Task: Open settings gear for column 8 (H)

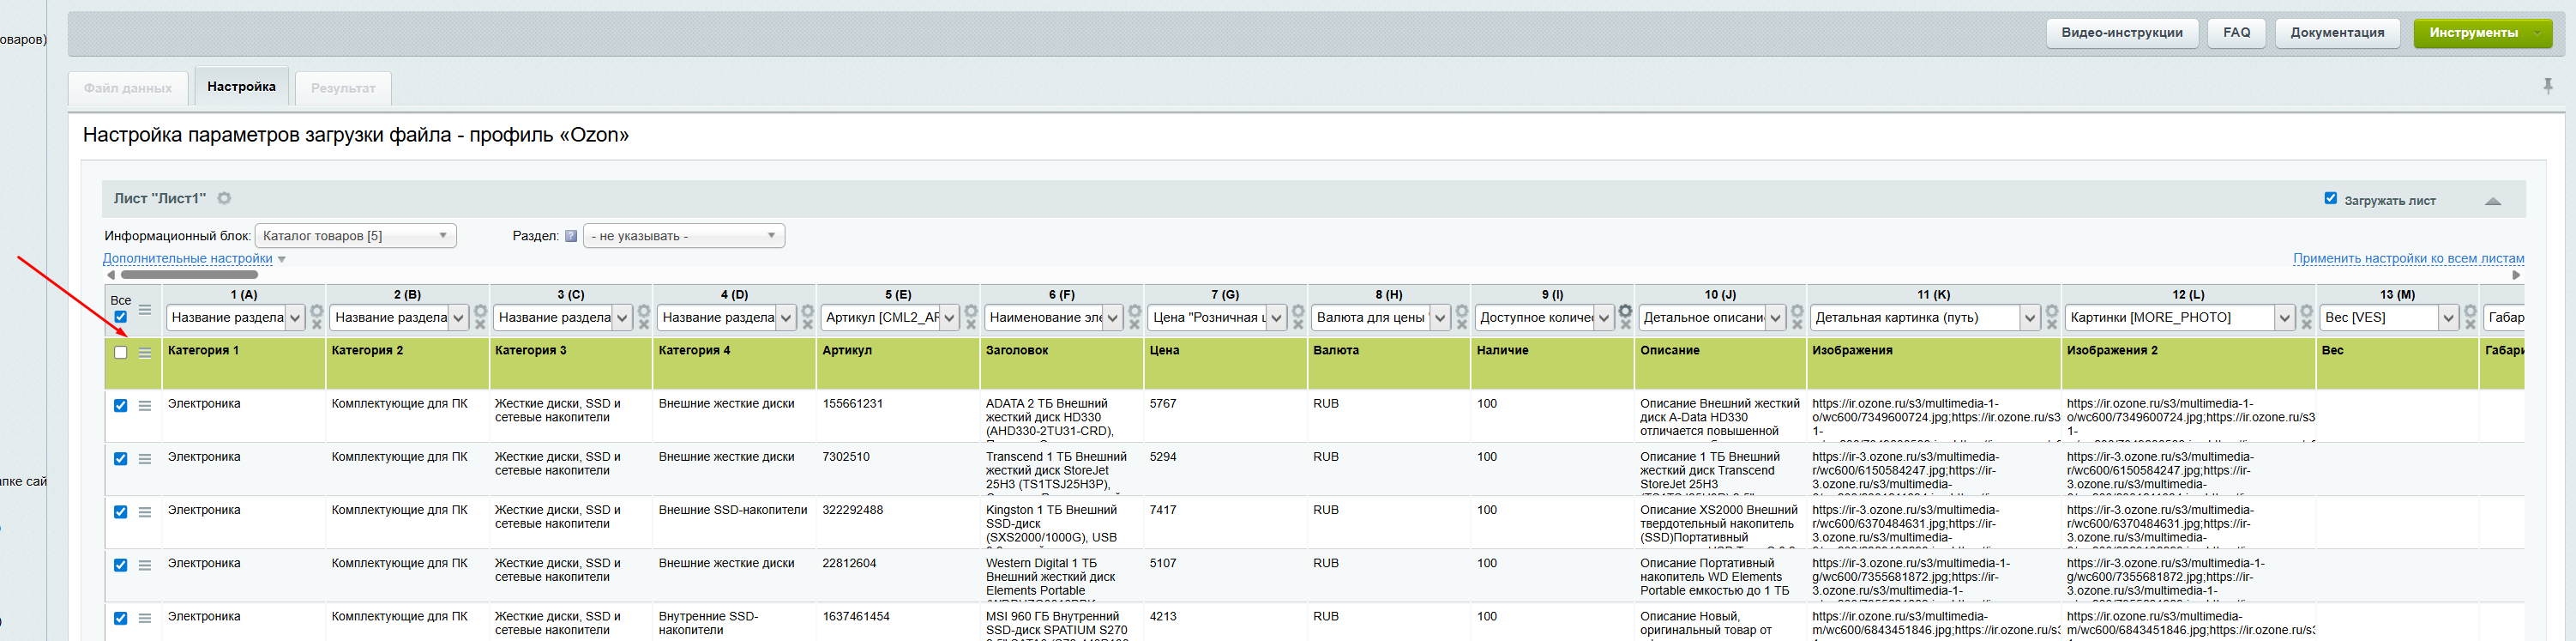Action: [1462, 310]
